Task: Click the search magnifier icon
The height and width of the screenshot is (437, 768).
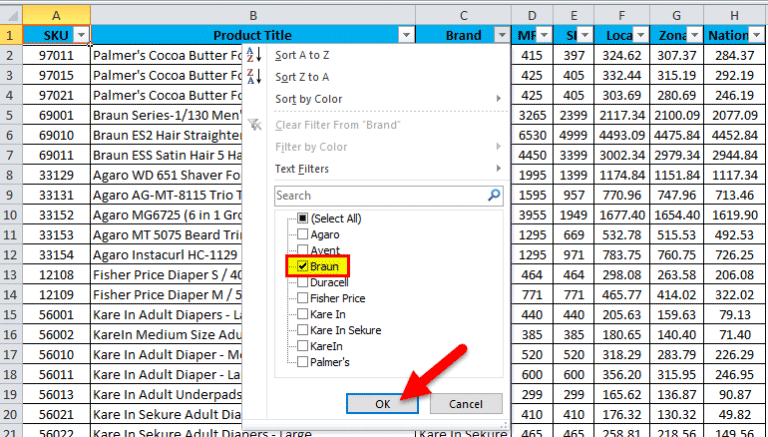Action: [x=494, y=195]
